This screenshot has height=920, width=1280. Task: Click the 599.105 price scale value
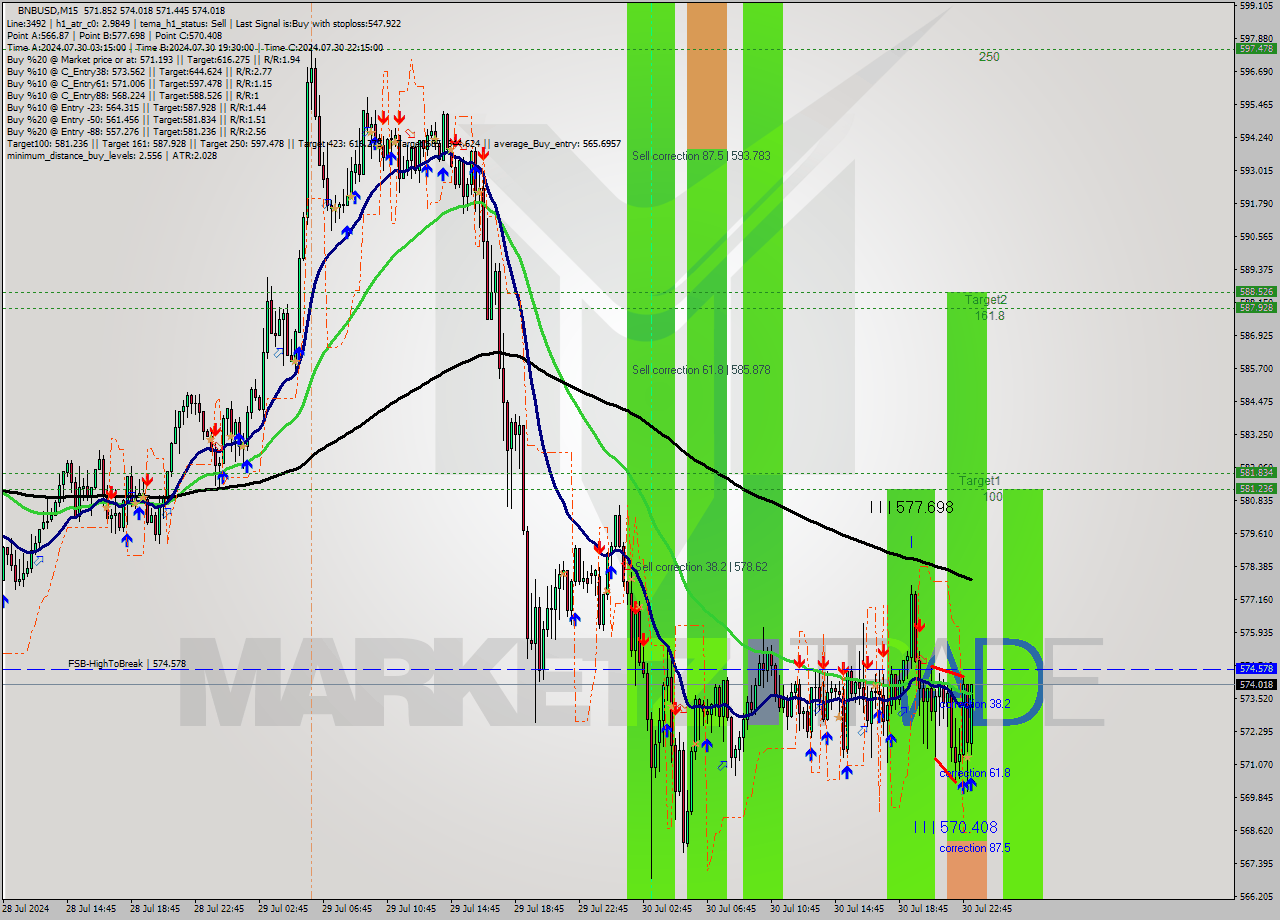(x=1256, y=6)
